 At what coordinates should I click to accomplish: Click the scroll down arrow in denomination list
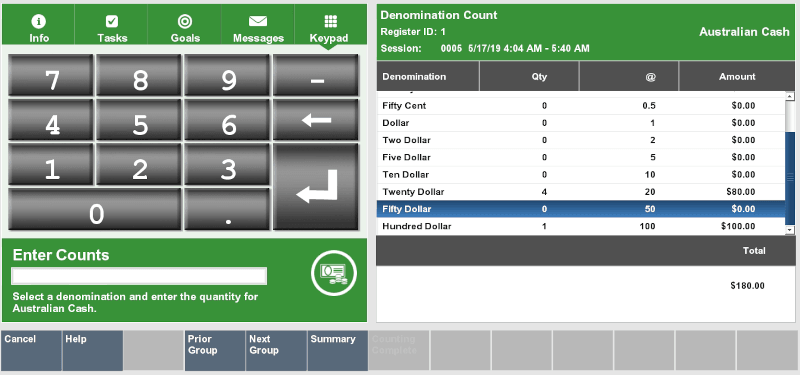[x=790, y=231]
